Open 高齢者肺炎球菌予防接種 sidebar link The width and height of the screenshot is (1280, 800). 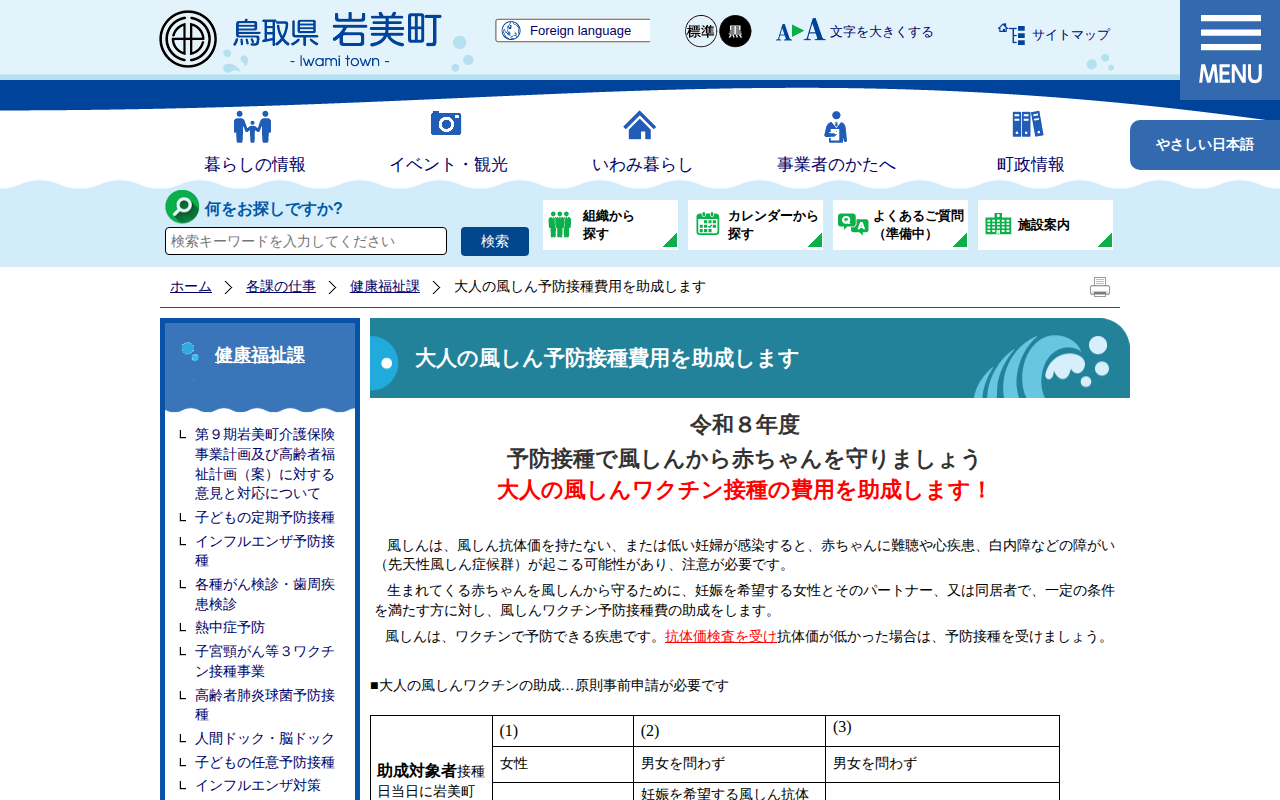[265, 704]
